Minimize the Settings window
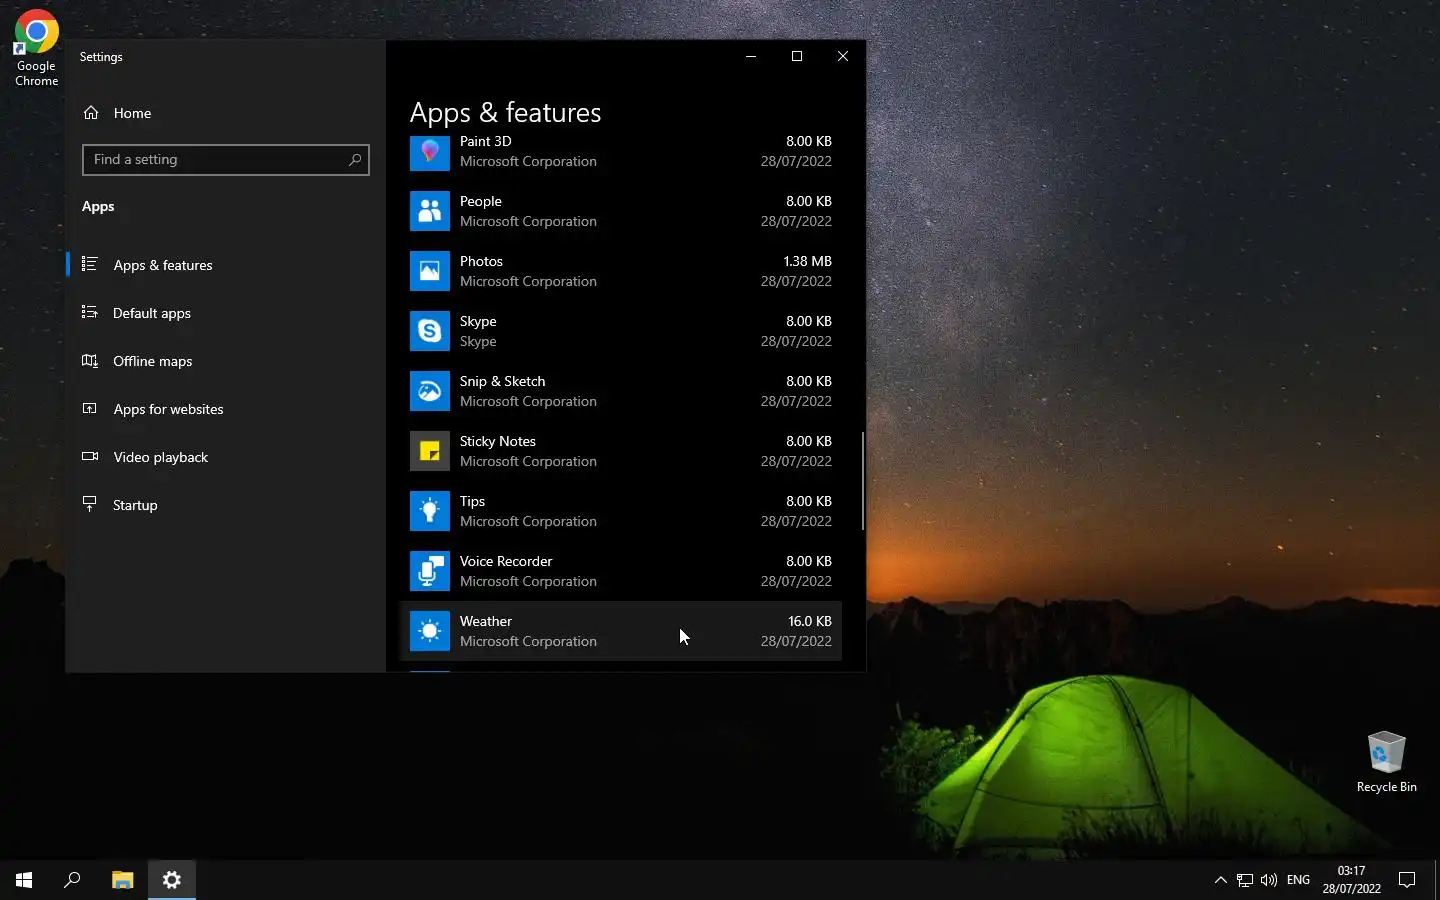 (751, 56)
